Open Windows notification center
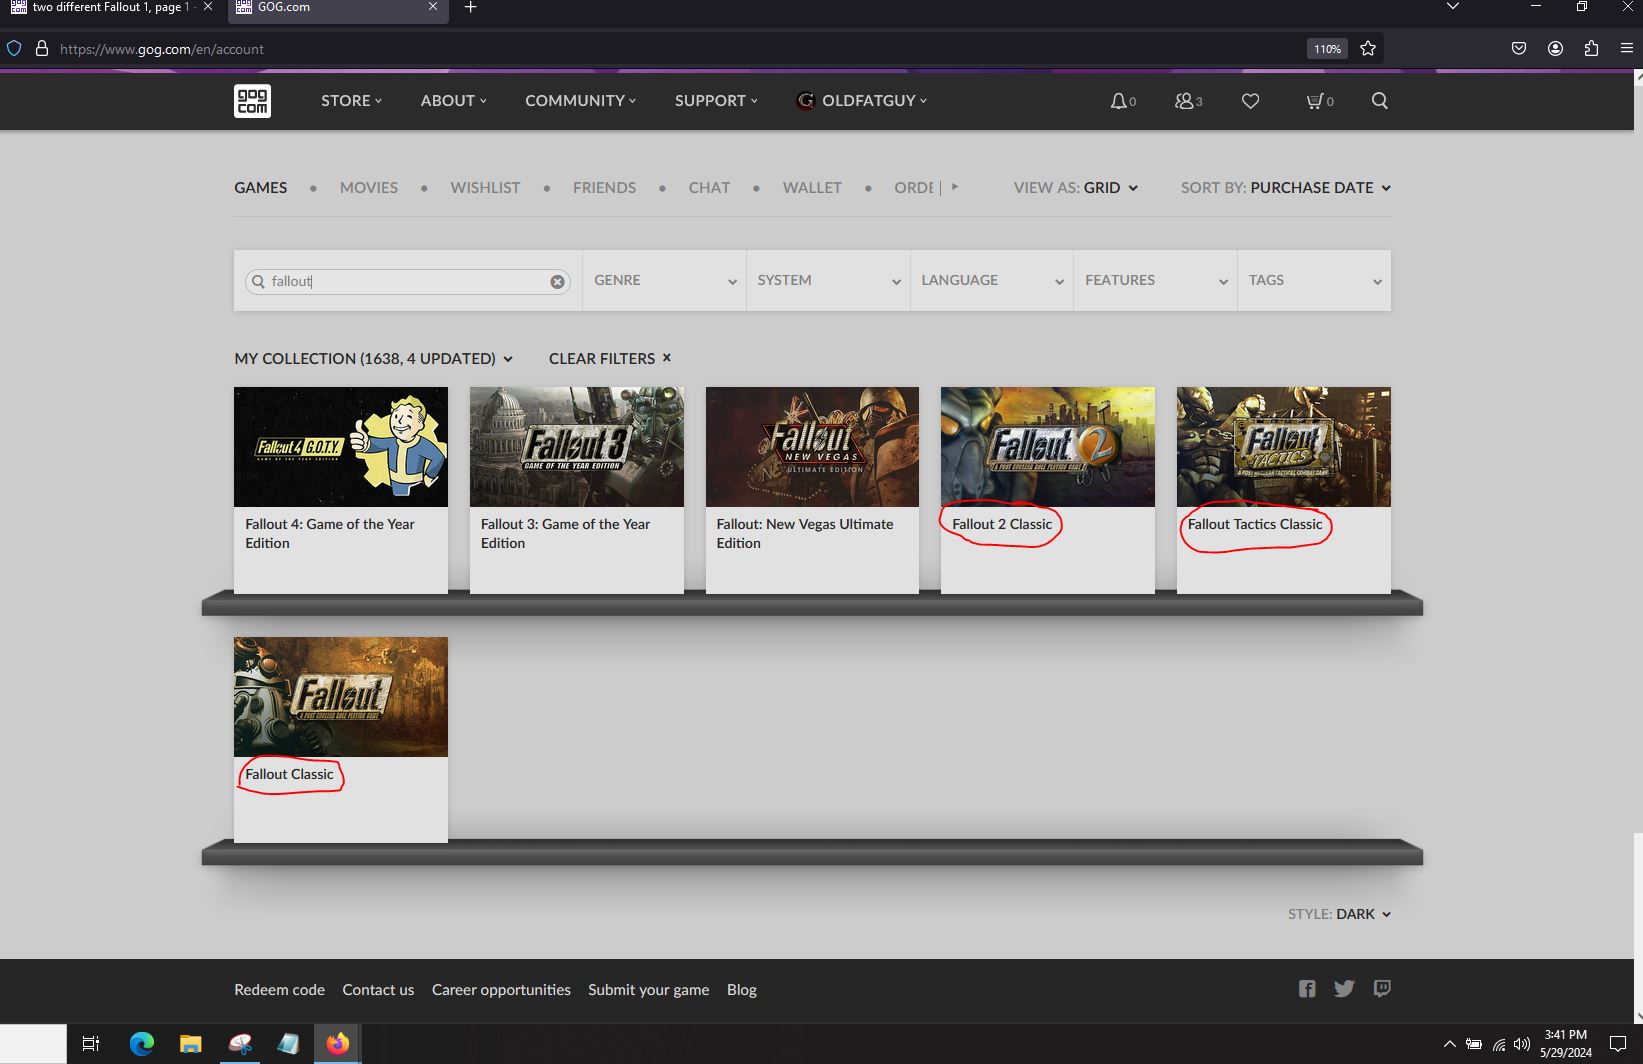Screen dimensions: 1643x1064 click(x=1618, y=1044)
